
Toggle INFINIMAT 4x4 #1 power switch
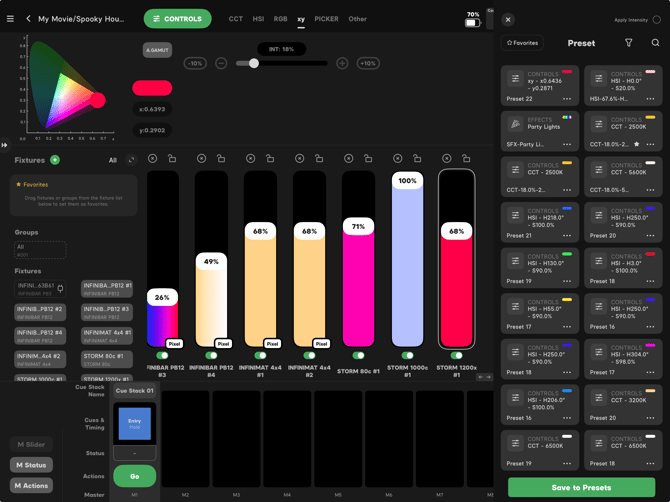pos(260,355)
